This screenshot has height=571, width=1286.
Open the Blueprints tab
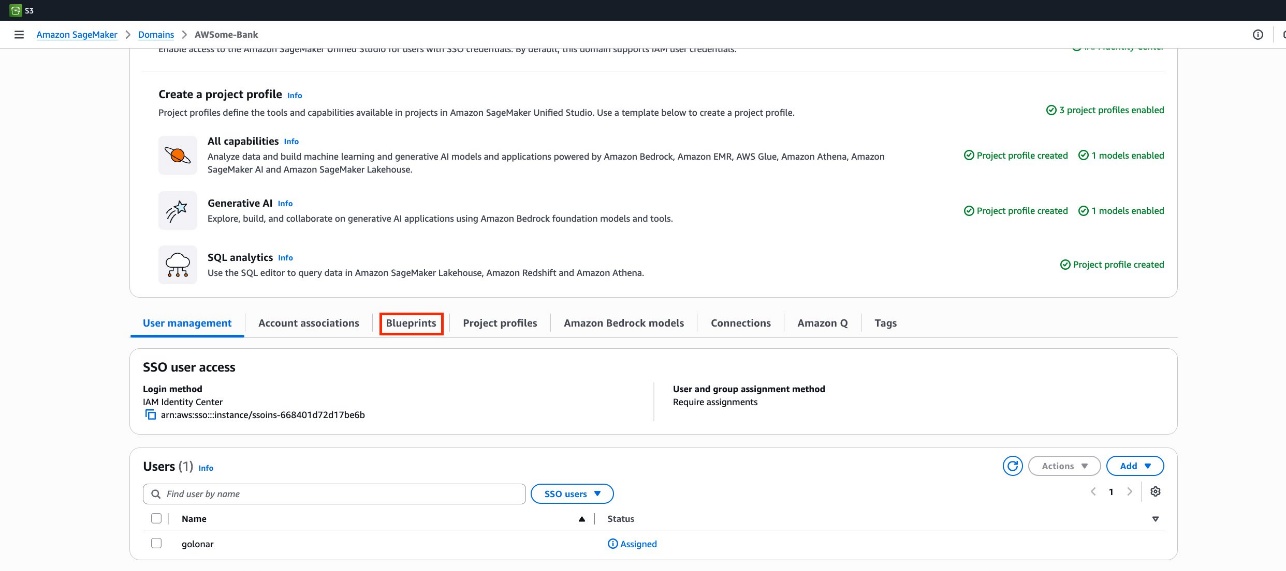[x=411, y=323]
